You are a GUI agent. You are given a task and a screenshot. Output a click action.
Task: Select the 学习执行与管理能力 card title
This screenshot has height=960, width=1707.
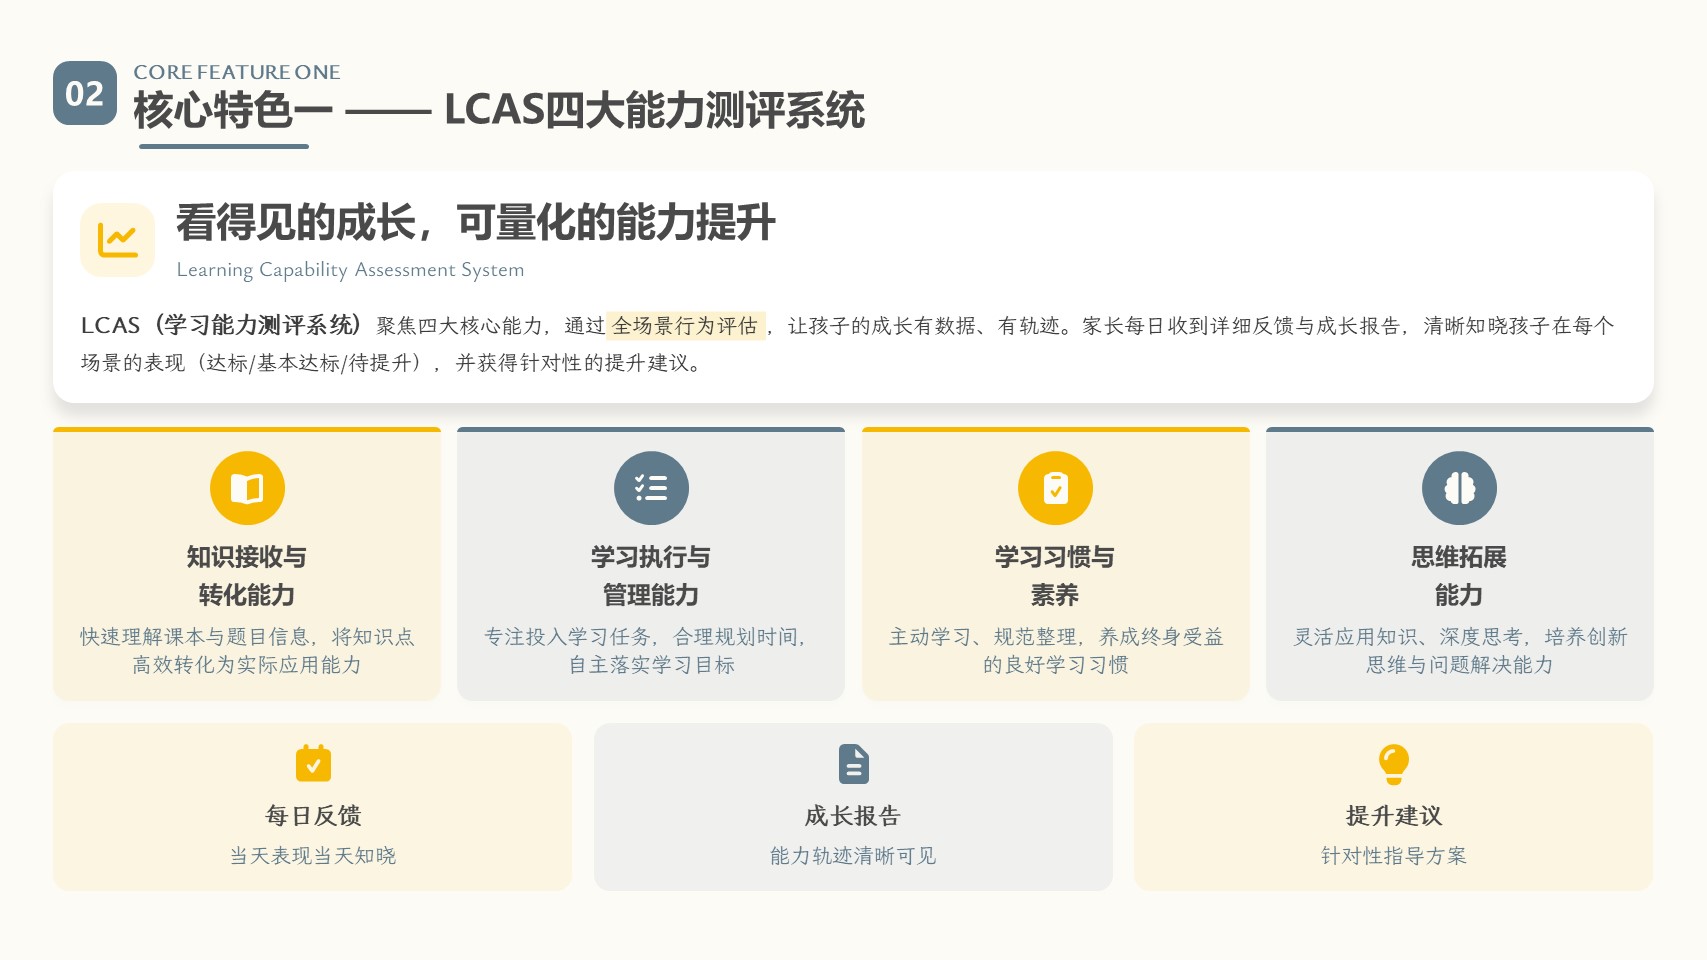click(x=651, y=576)
